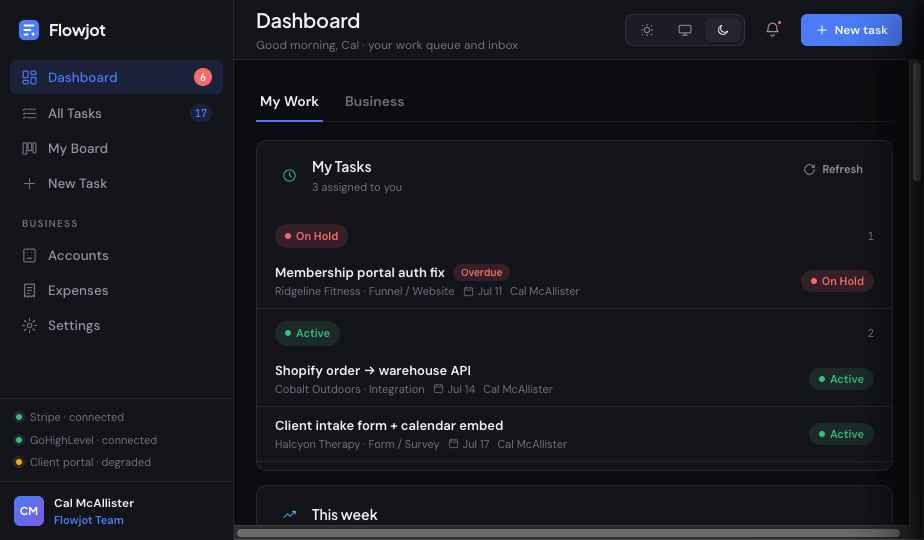Click Ridgeline Fitness client label

click(x=317, y=291)
